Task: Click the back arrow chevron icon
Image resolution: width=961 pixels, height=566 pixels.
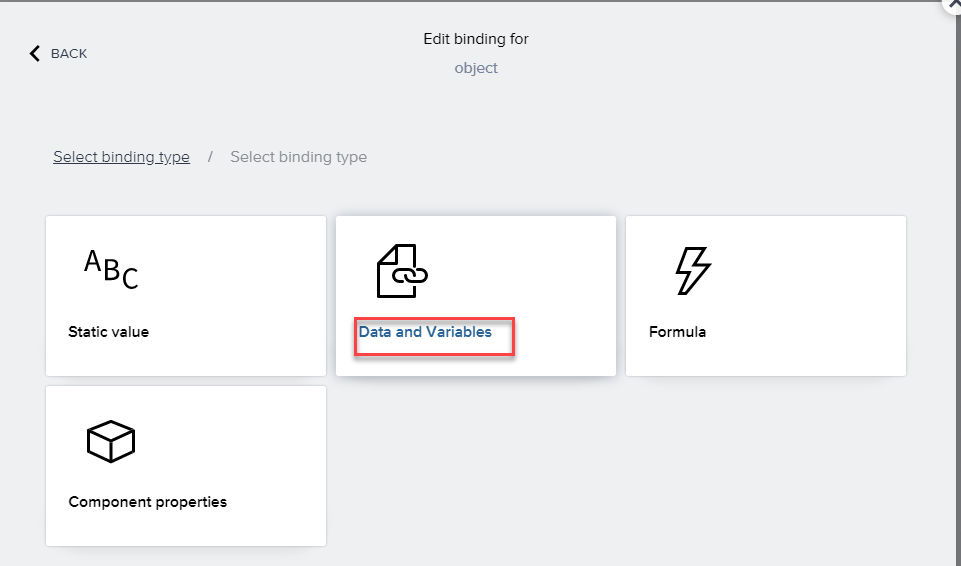Action: 36,53
